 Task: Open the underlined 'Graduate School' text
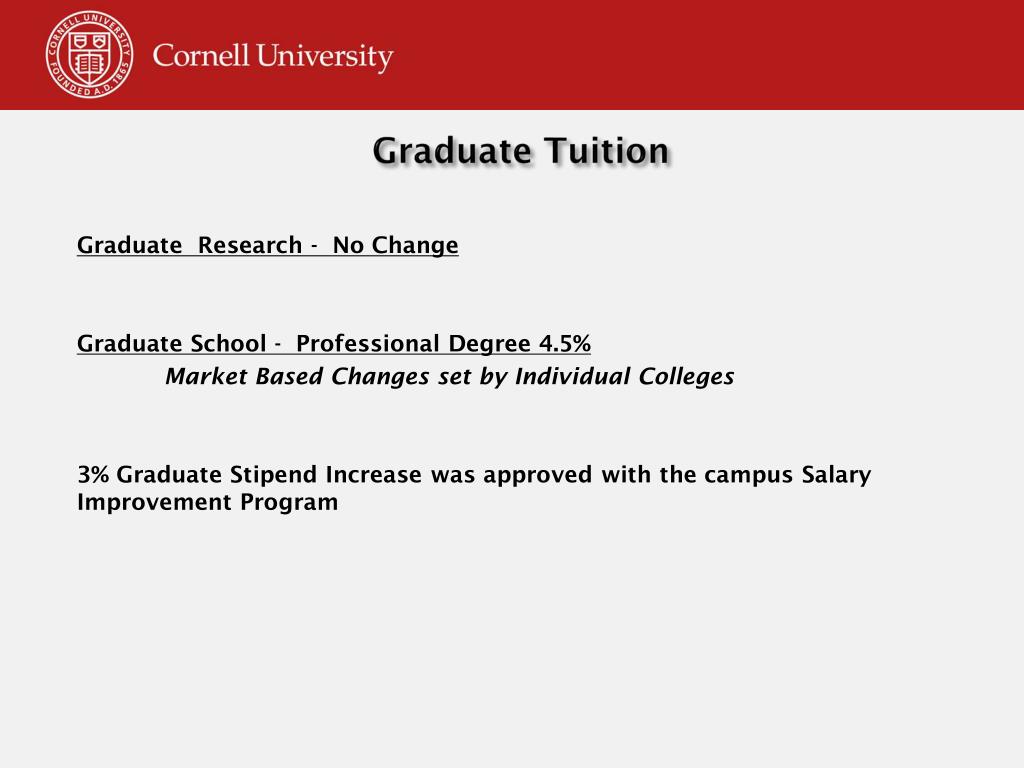coord(172,344)
